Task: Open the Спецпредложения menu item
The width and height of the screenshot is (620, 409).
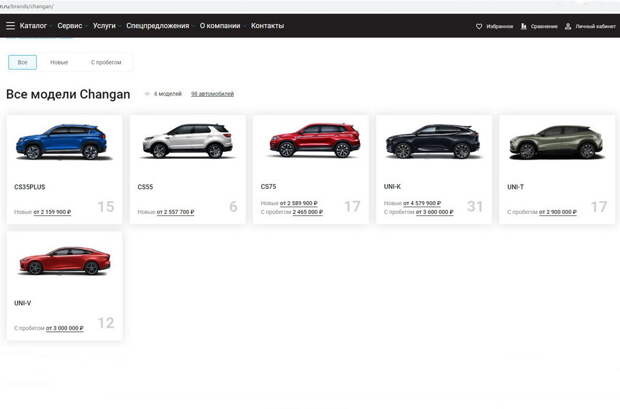Action: point(158,25)
